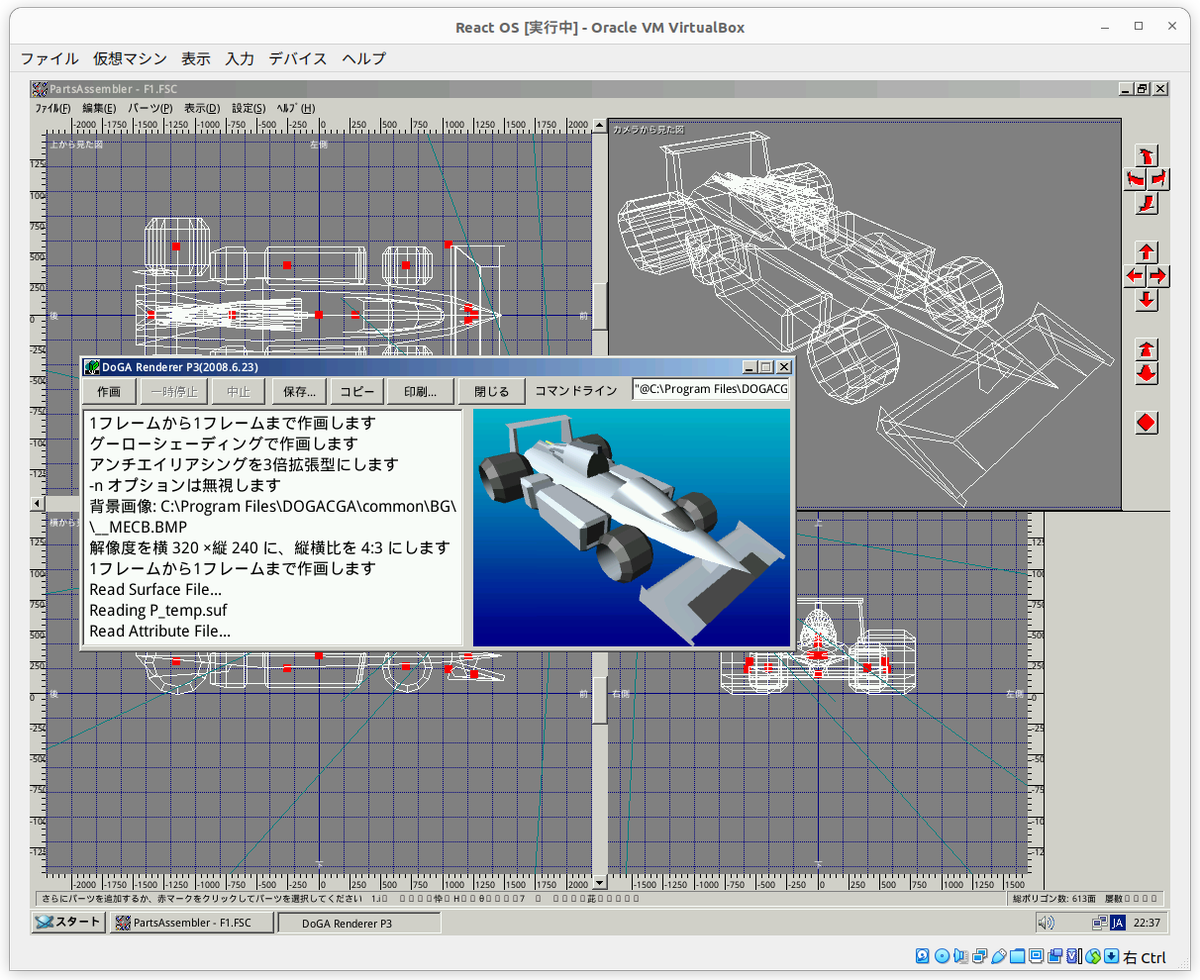Click the straight pan-up arrow icon

(1147, 252)
